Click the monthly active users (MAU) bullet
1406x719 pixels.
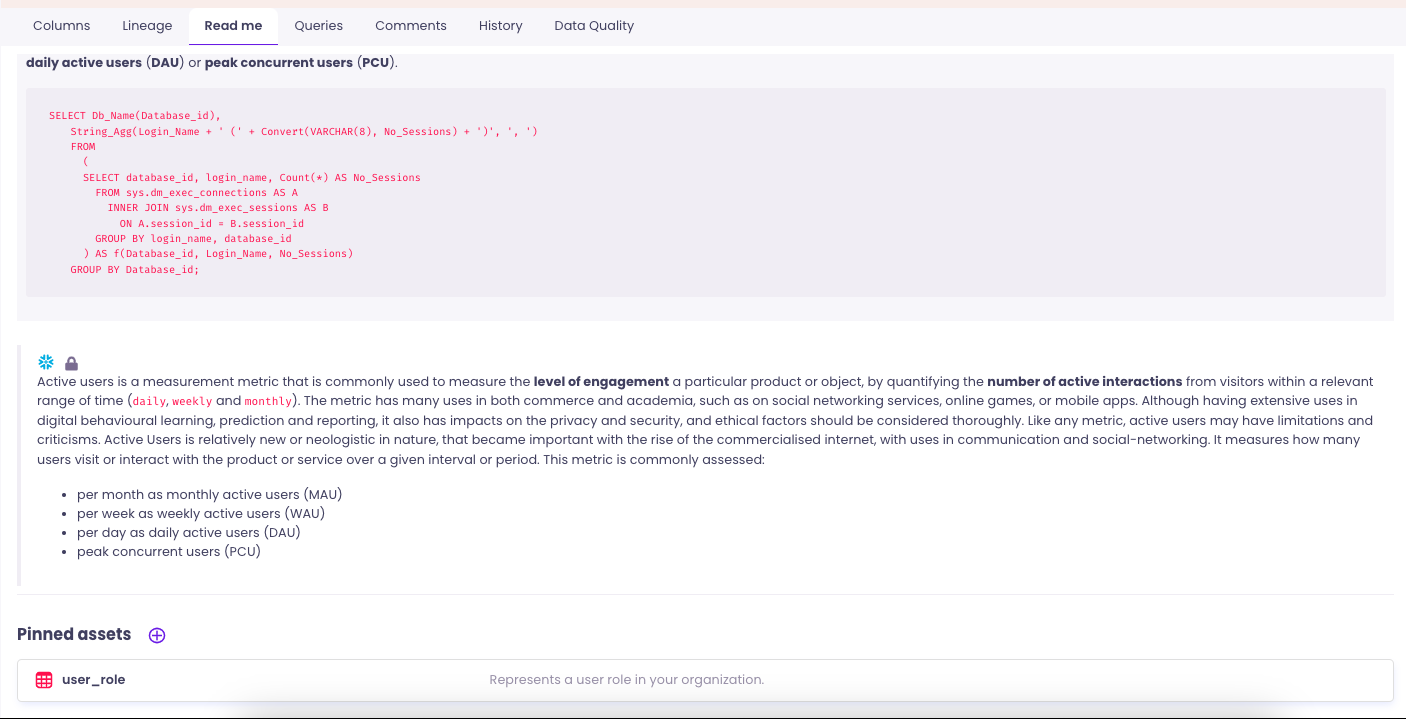(x=209, y=495)
